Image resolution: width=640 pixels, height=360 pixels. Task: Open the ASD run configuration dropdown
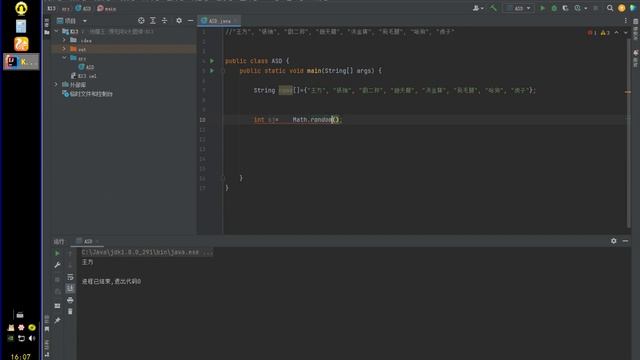point(518,8)
